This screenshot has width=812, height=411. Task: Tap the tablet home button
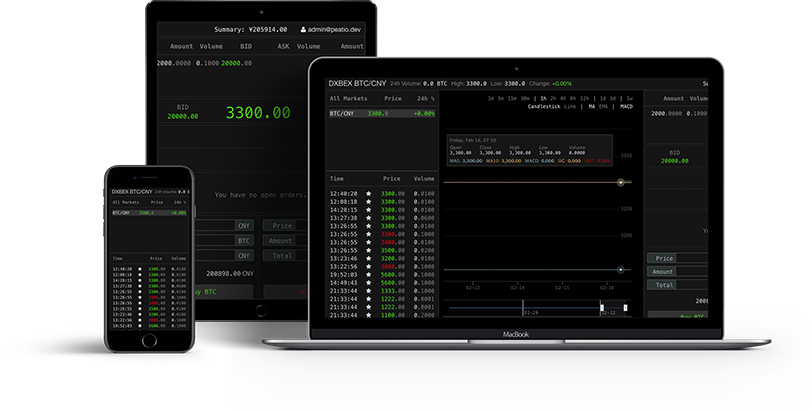tap(261, 311)
